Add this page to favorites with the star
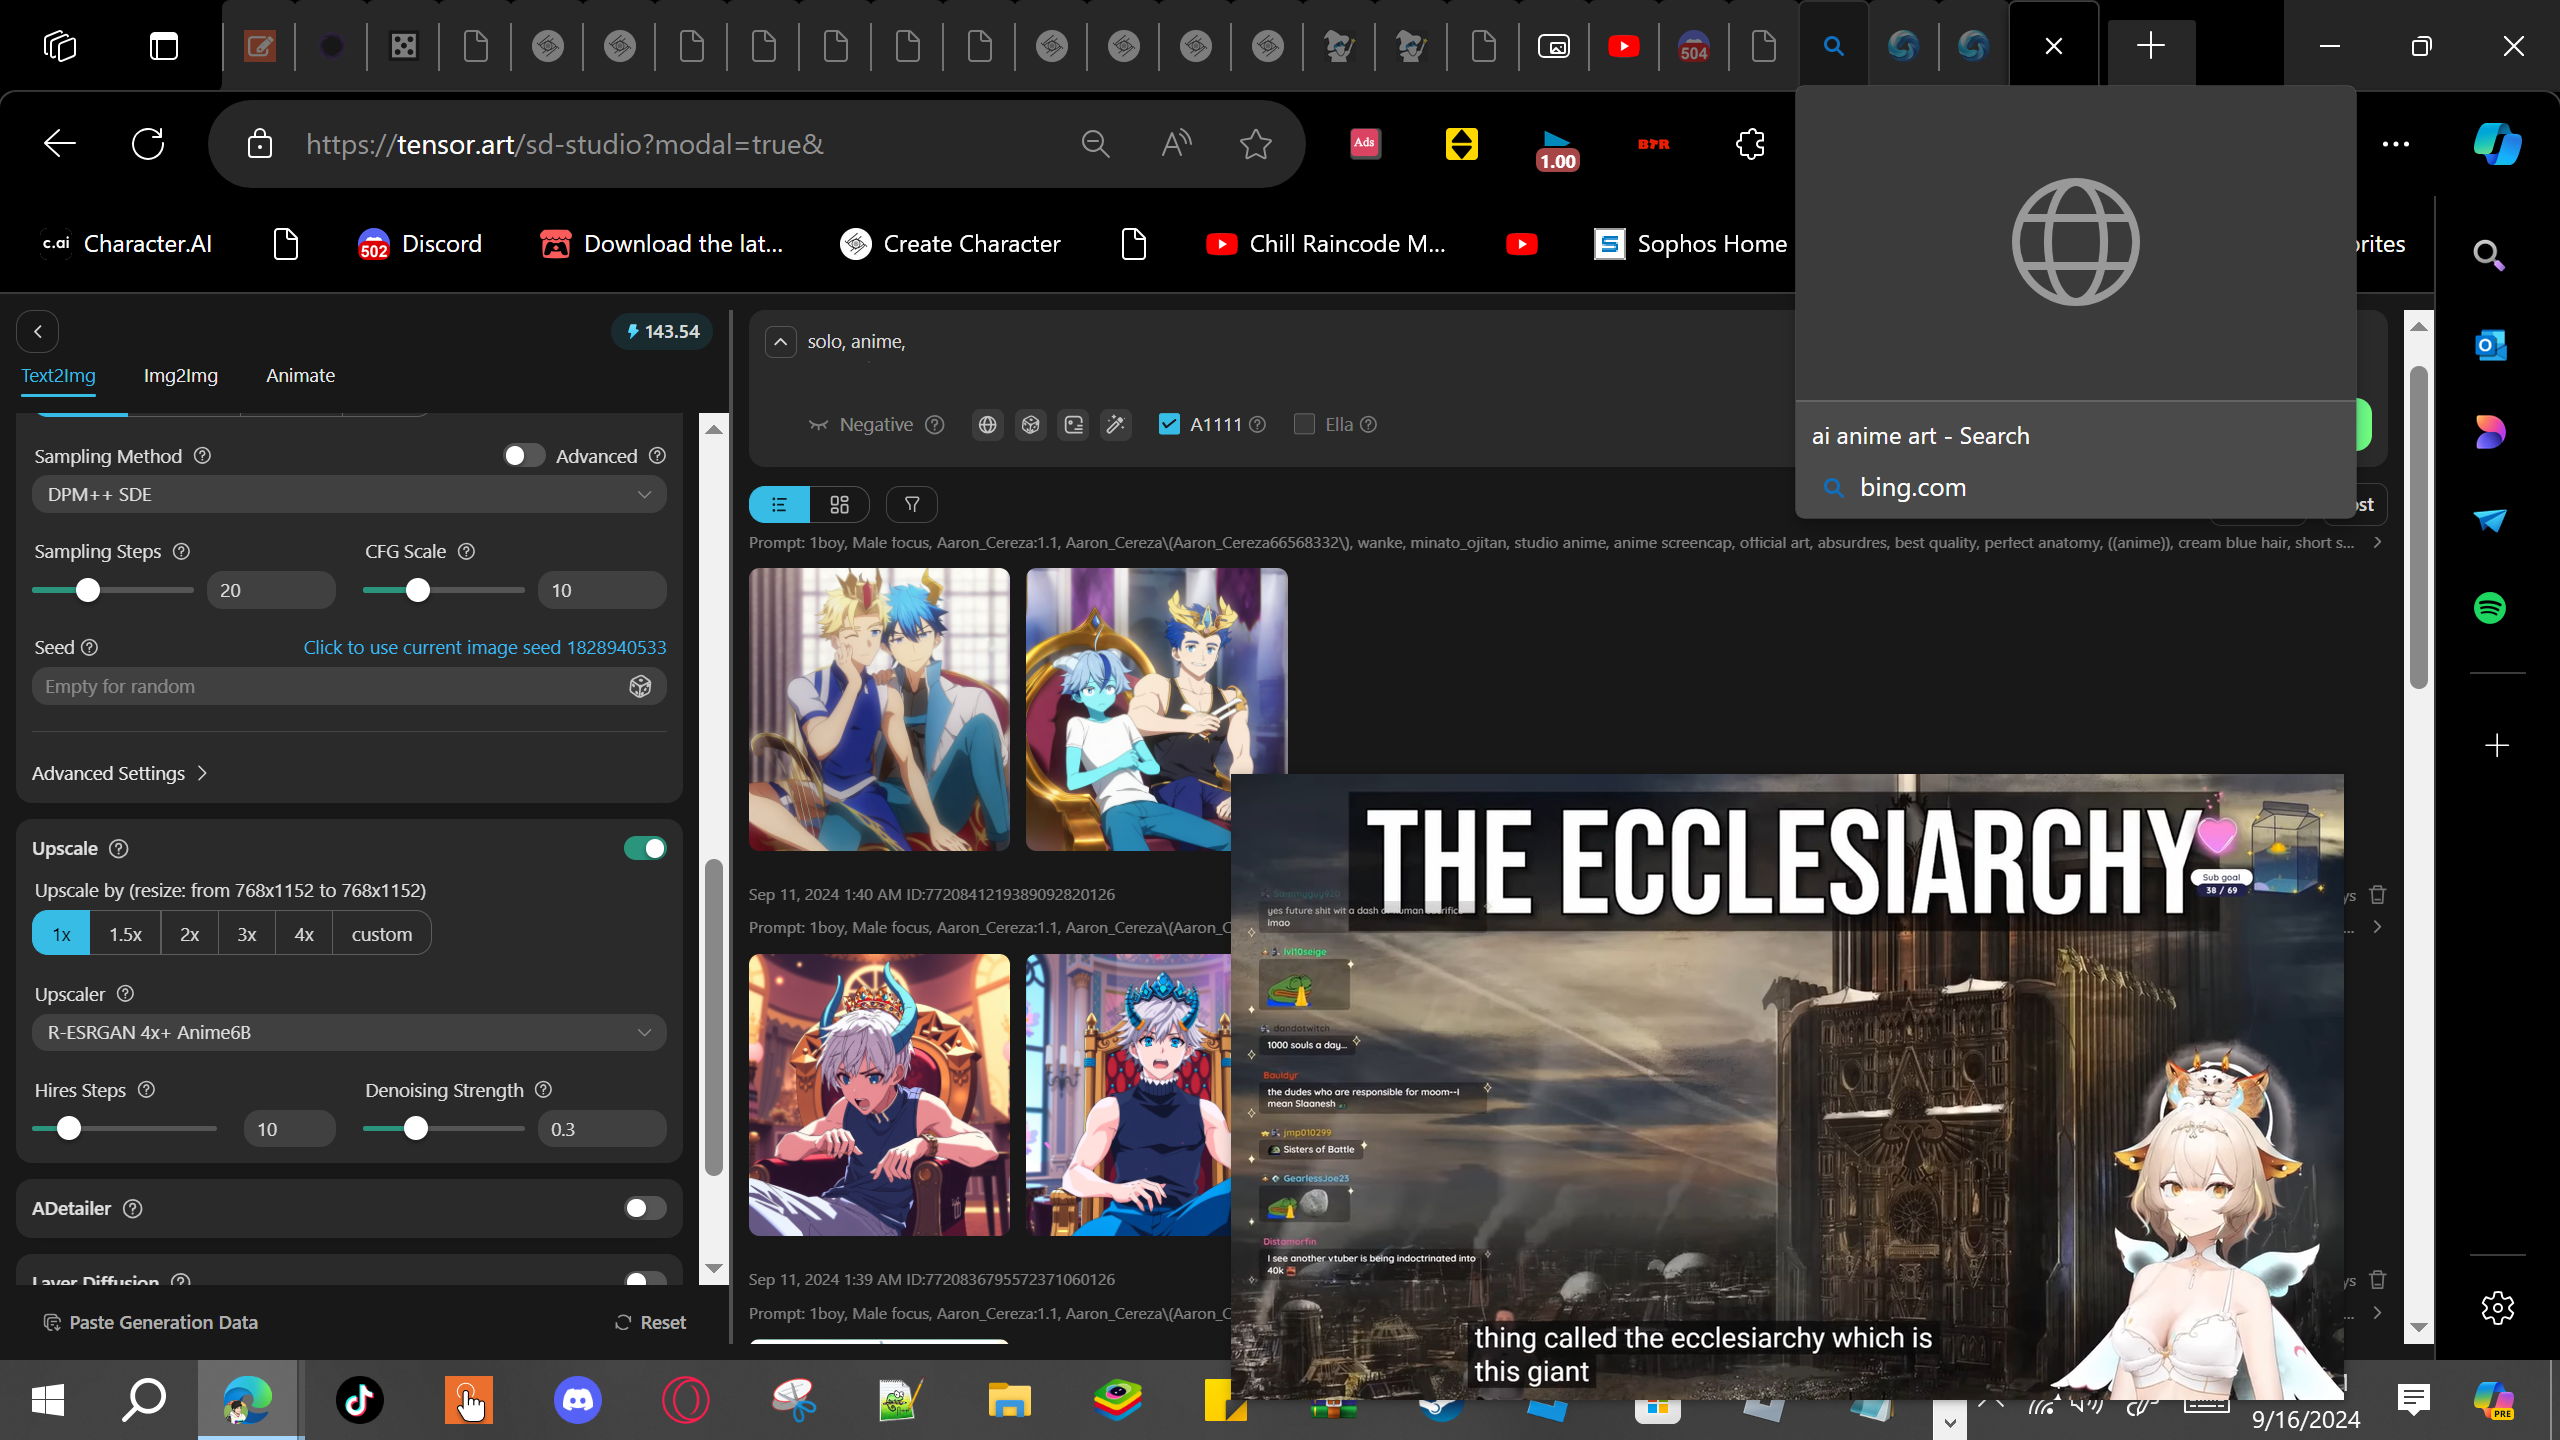The image size is (2560, 1440). (x=1256, y=144)
